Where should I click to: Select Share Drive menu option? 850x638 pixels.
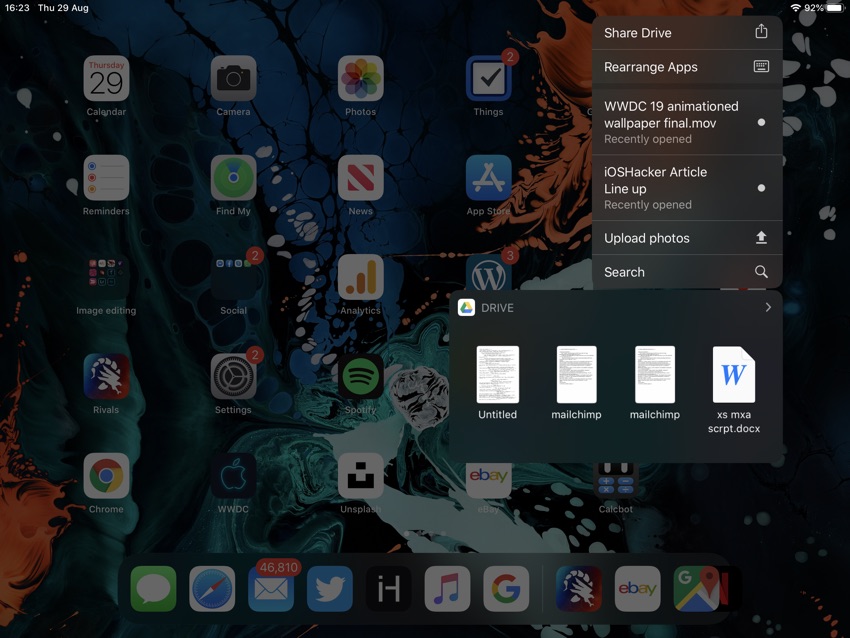[x=687, y=33]
